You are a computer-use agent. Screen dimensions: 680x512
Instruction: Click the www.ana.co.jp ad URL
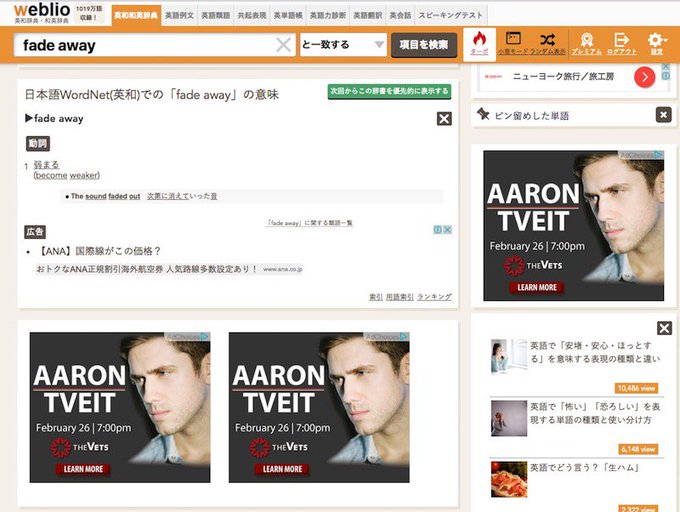(283, 269)
